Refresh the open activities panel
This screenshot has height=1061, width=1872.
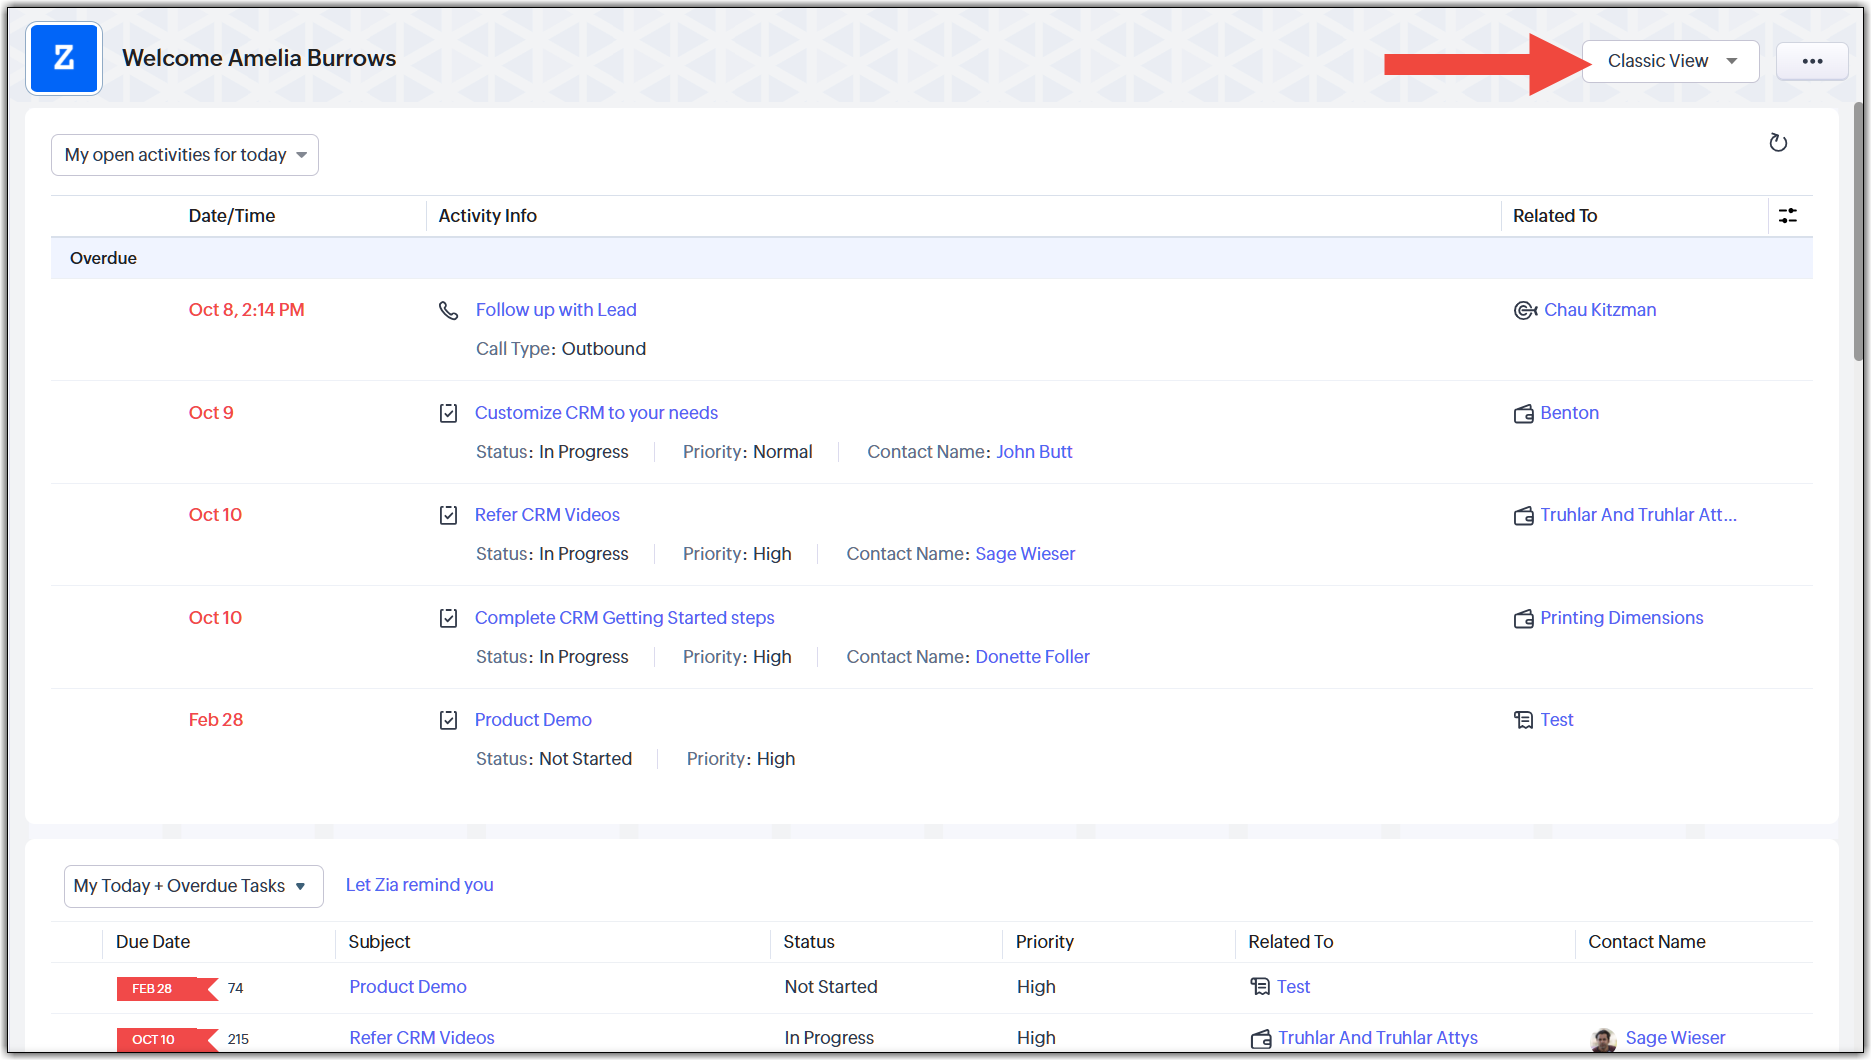[1778, 143]
